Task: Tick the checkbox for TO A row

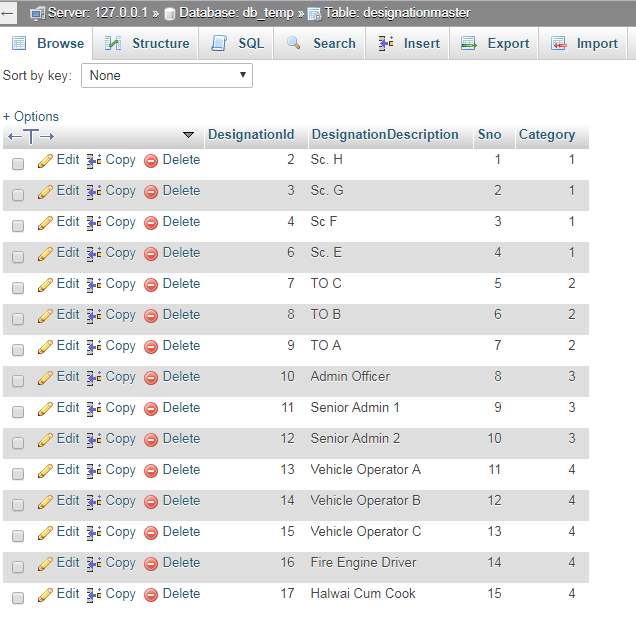Action: coord(18,350)
